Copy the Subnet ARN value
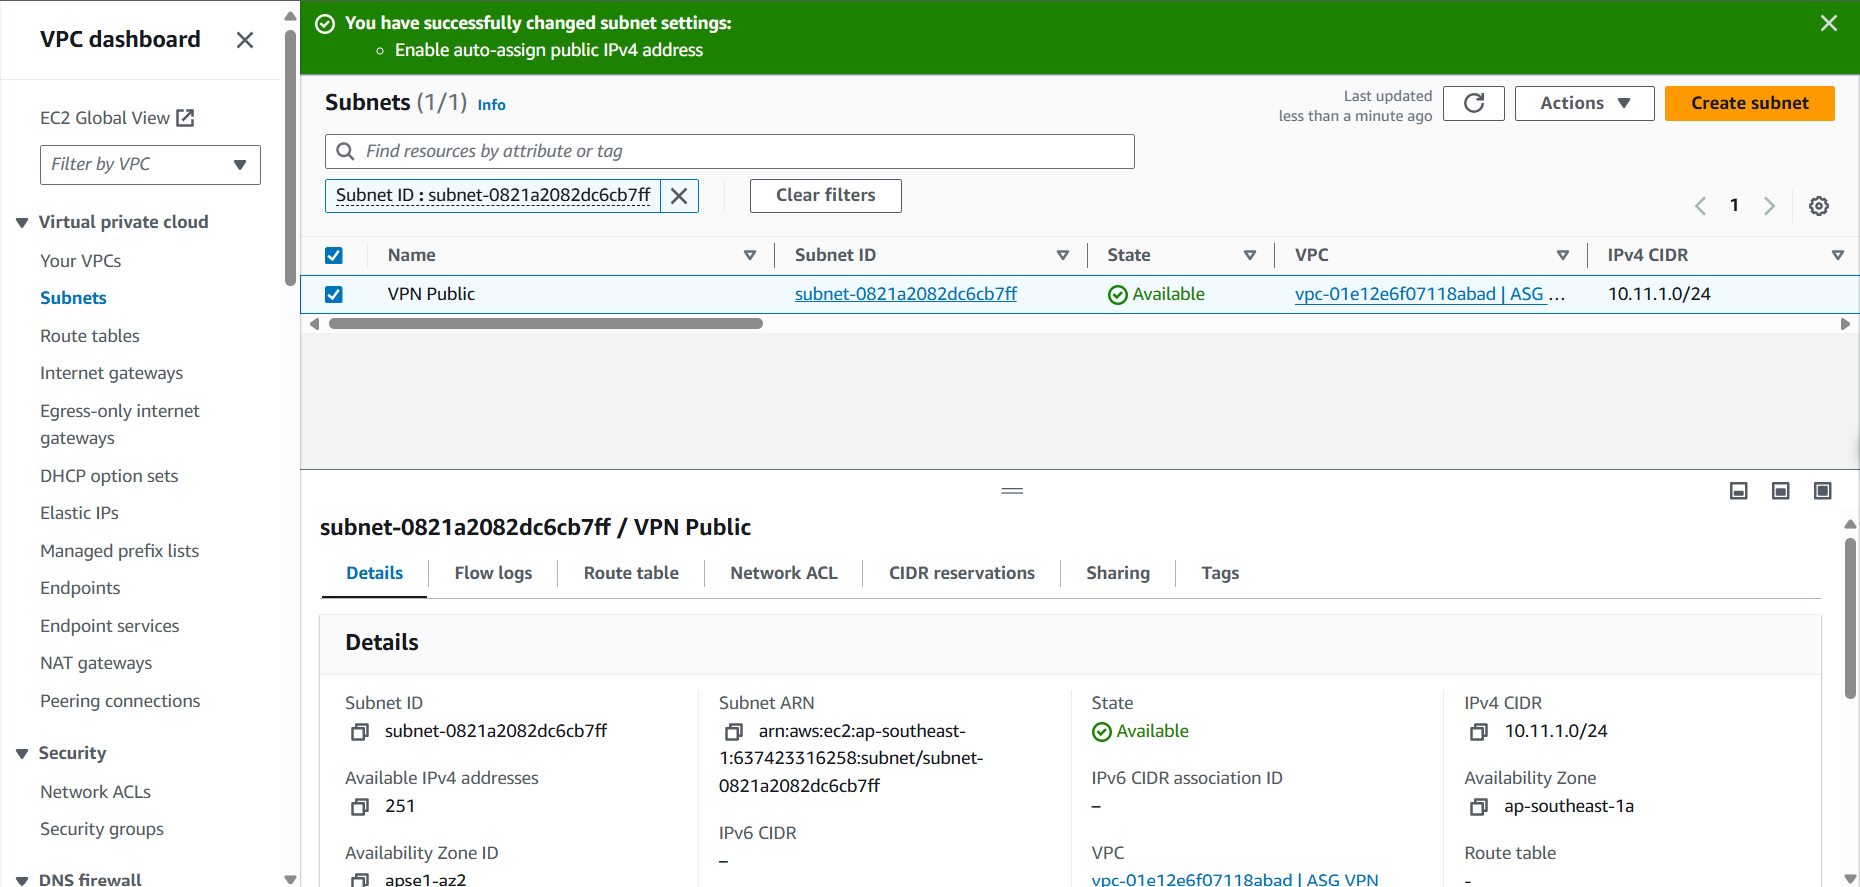The height and width of the screenshot is (887, 1860). pyautogui.click(x=734, y=732)
